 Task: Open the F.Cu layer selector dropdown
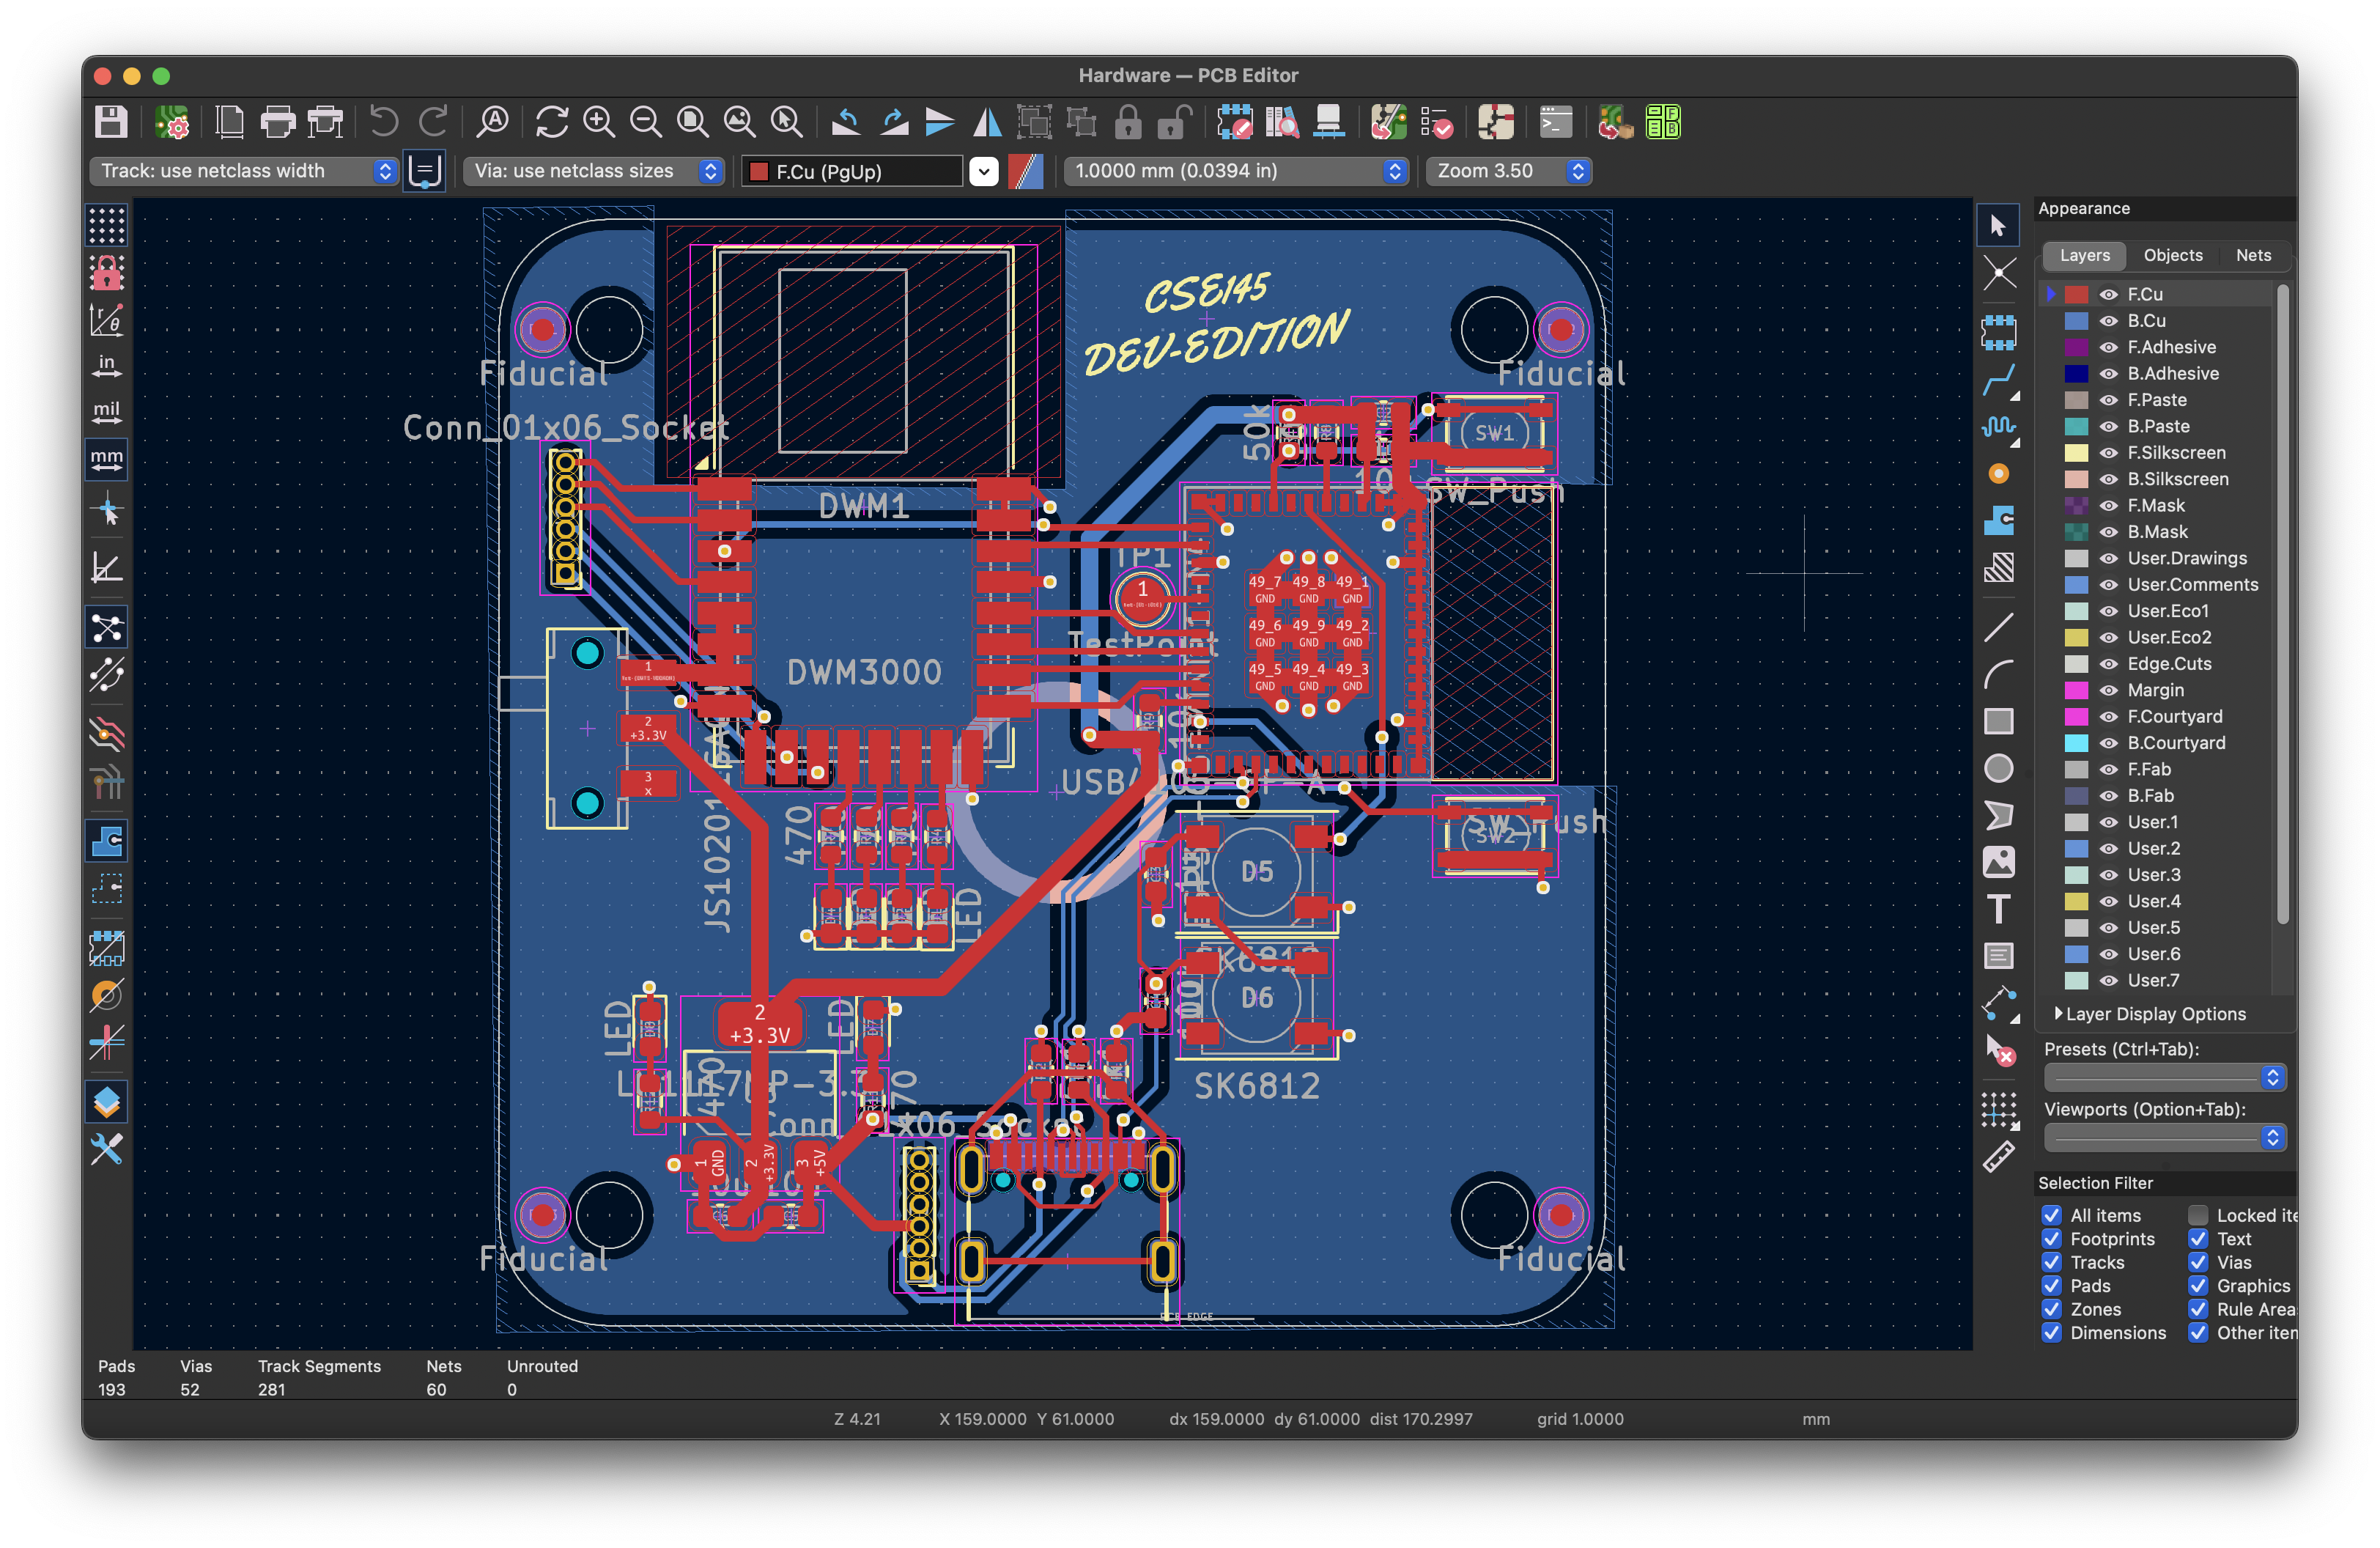coord(984,172)
